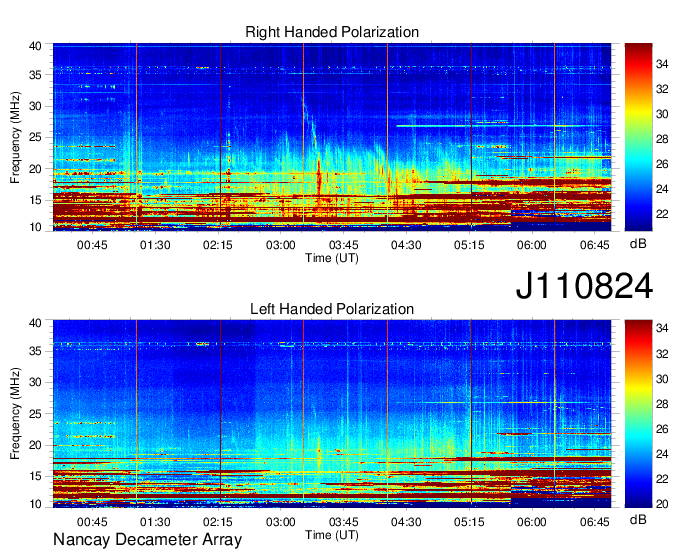
Task: Click the 30 MHz tick on Right Handed plot
Action: (35, 106)
